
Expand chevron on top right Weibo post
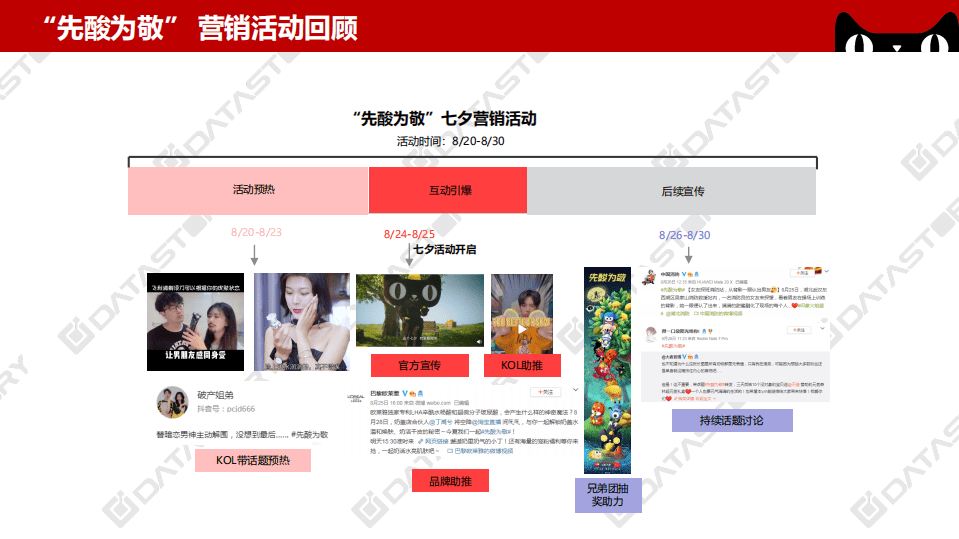(826, 271)
